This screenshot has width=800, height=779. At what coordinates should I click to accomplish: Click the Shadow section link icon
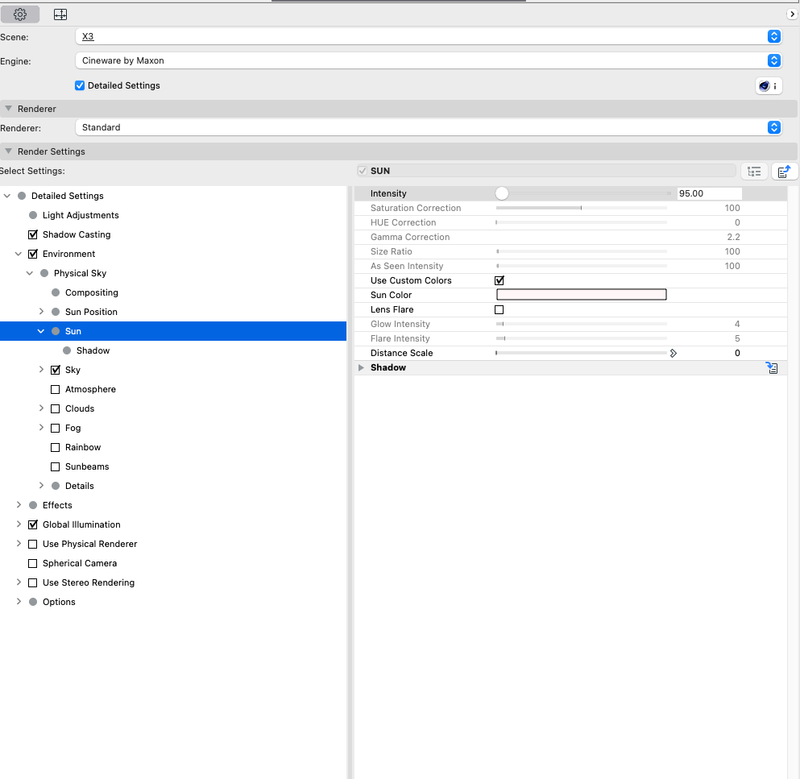[x=772, y=367]
